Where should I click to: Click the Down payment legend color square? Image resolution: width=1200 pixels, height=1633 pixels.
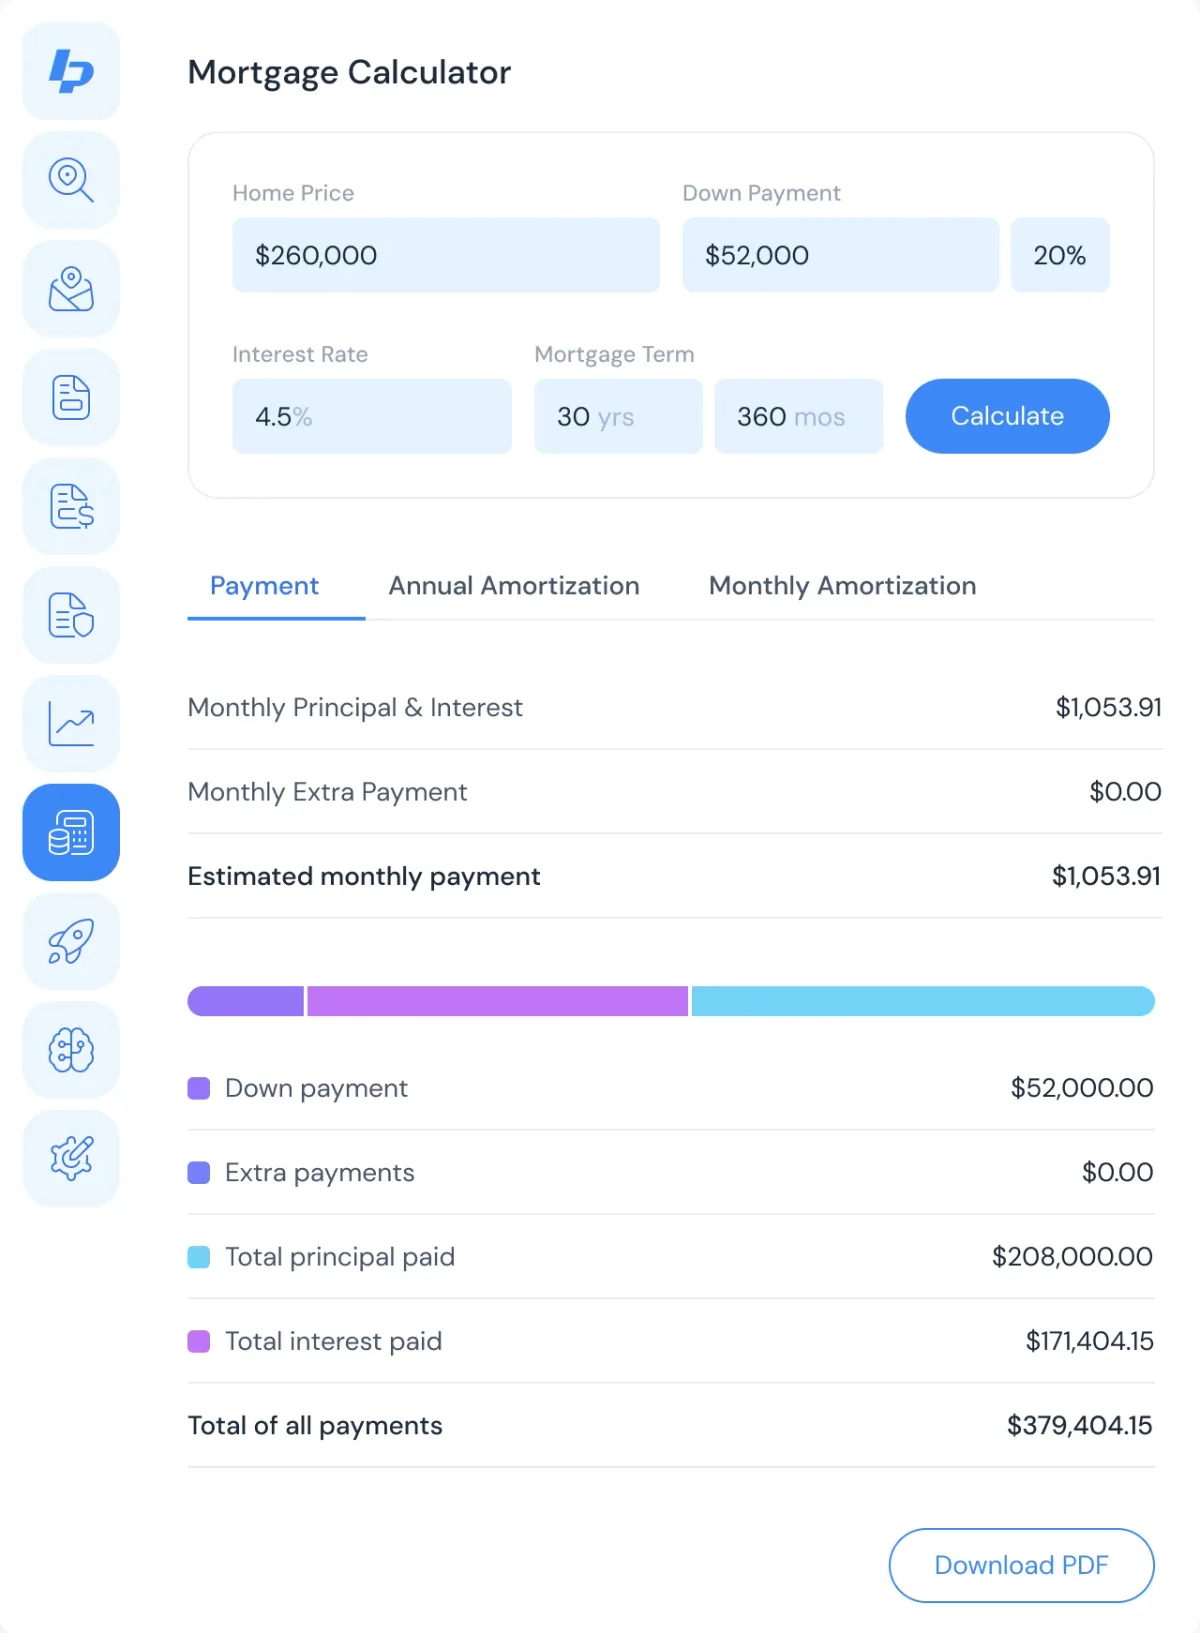[x=199, y=1088]
